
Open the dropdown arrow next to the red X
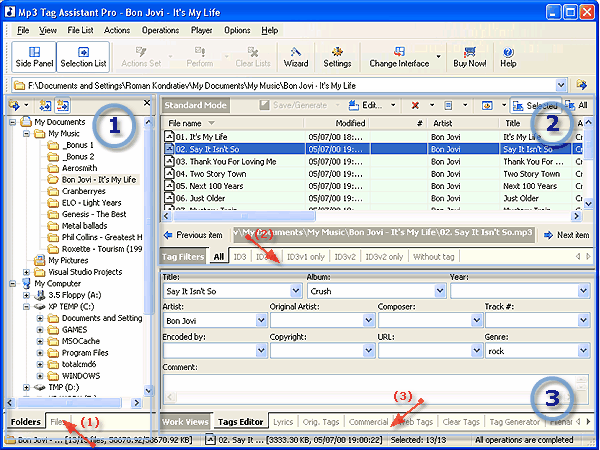(x=432, y=105)
